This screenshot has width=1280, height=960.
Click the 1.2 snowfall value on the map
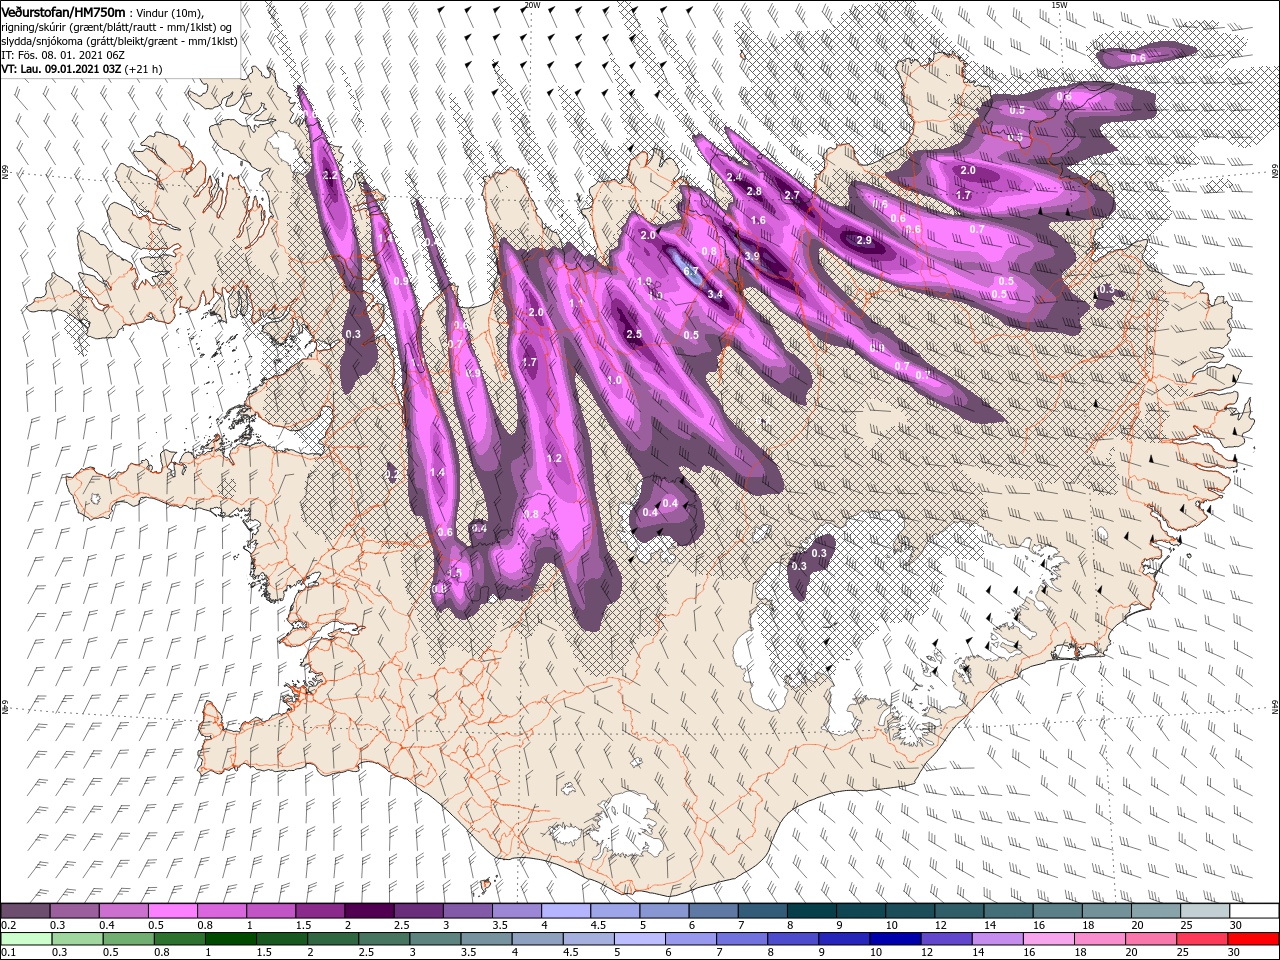(x=555, y=459)
